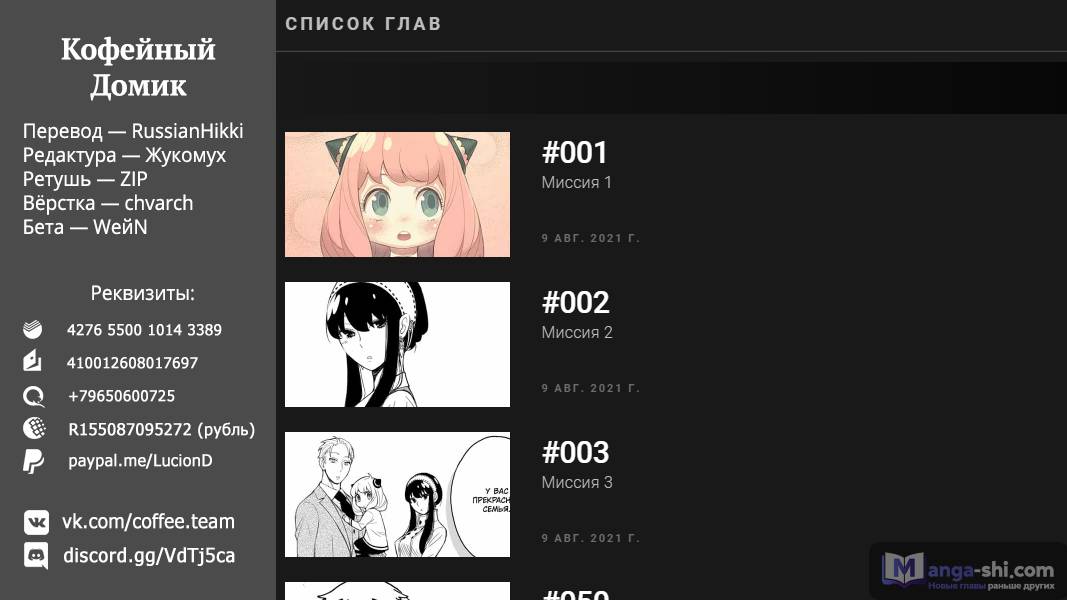Open chapter #002 thumbnail of dark-haired woman
Screen dimensions: 1067x600
(397, 344)
